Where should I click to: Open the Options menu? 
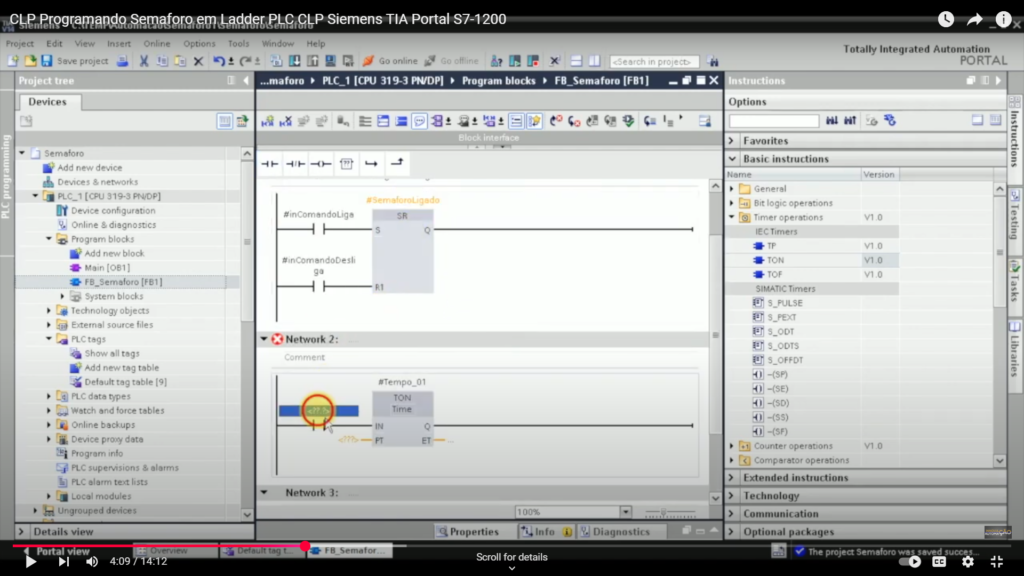tap(199, 44)
